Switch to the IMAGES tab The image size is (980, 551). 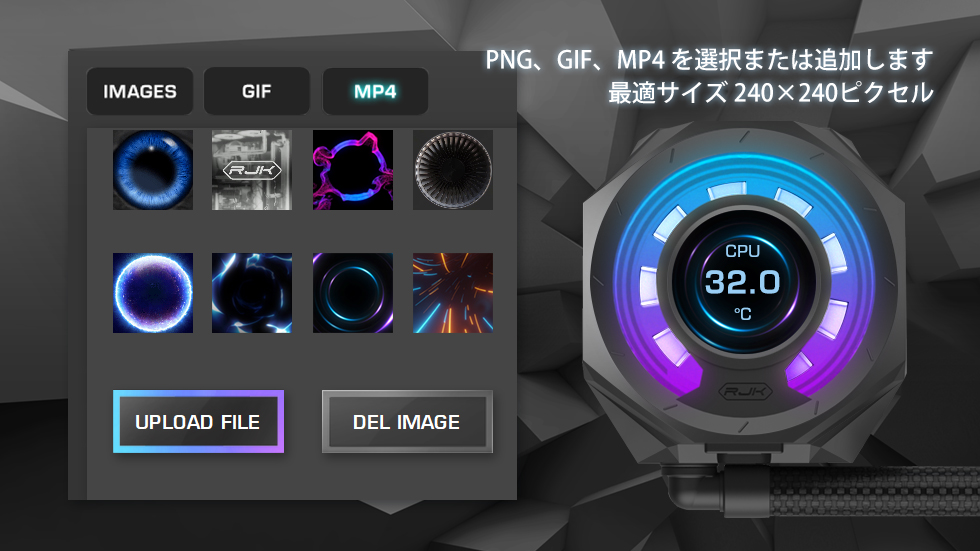(139, 91)
